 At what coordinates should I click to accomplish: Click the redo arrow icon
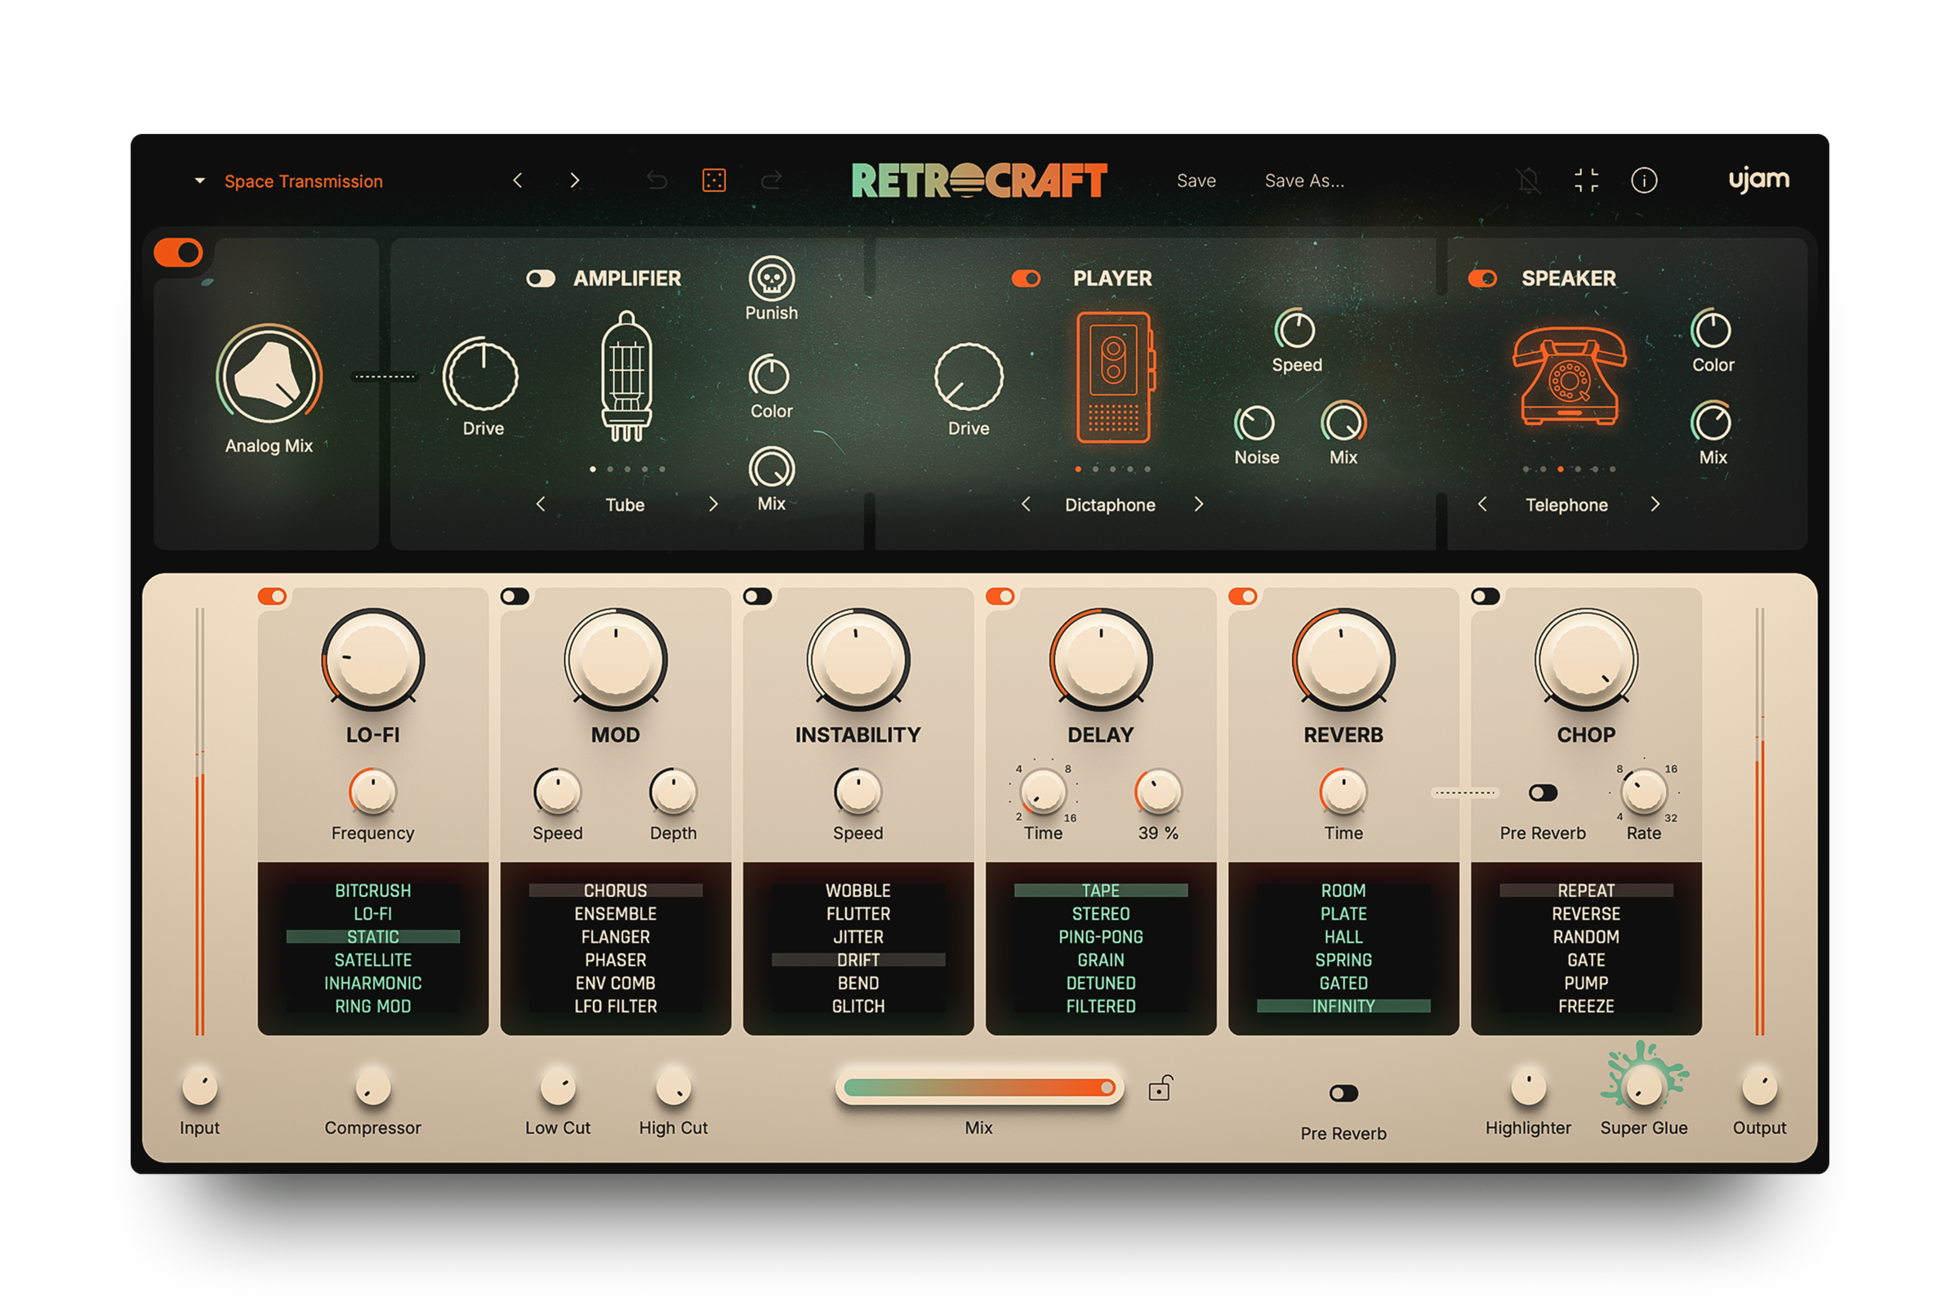(x=771, y=180)
